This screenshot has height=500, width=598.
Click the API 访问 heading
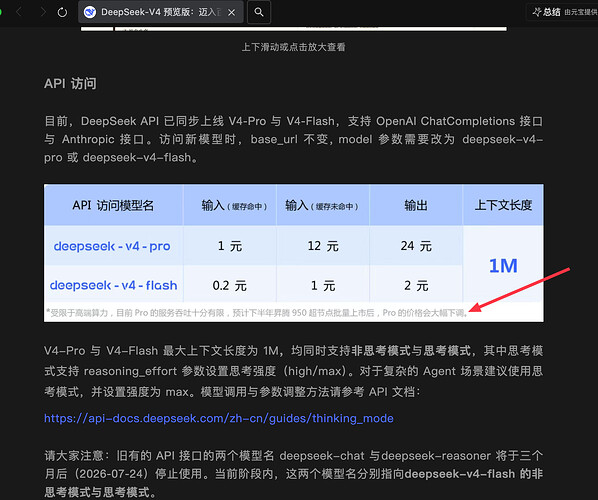click(x=70, y=84)
